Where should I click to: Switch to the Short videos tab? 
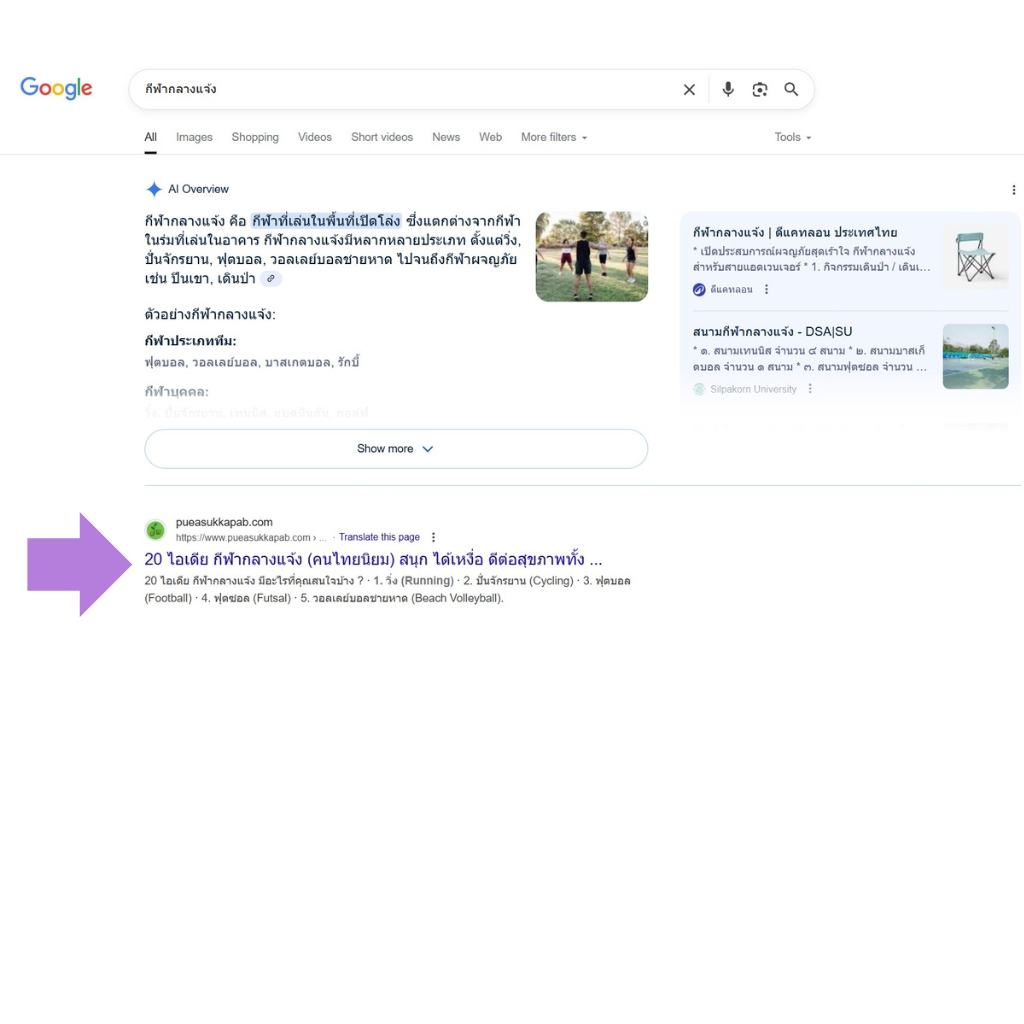point(381,137)
